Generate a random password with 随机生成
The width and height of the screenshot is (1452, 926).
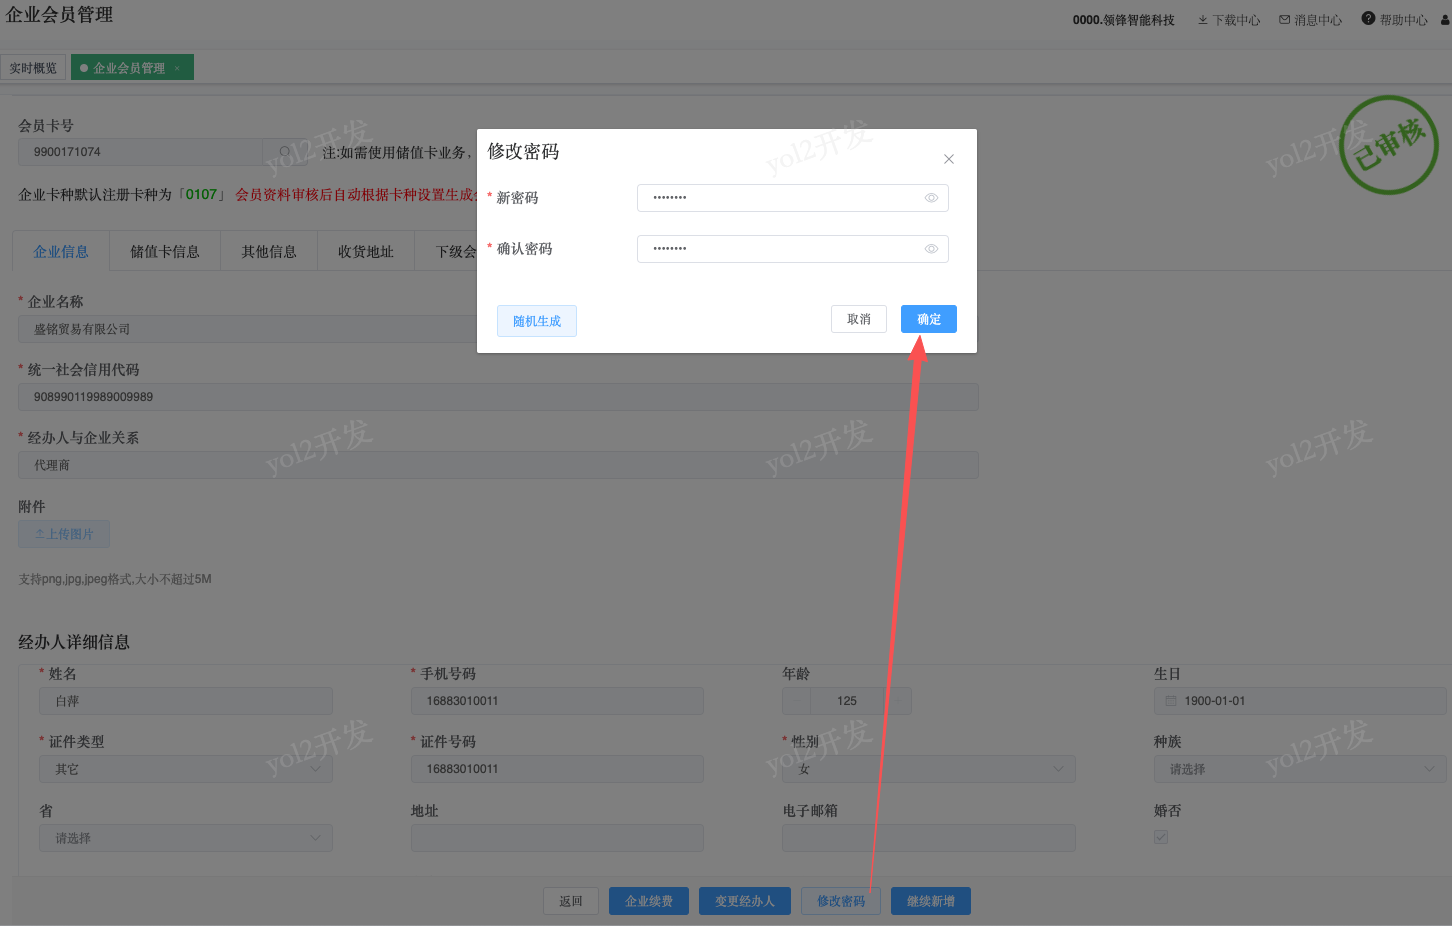(537, 321)
